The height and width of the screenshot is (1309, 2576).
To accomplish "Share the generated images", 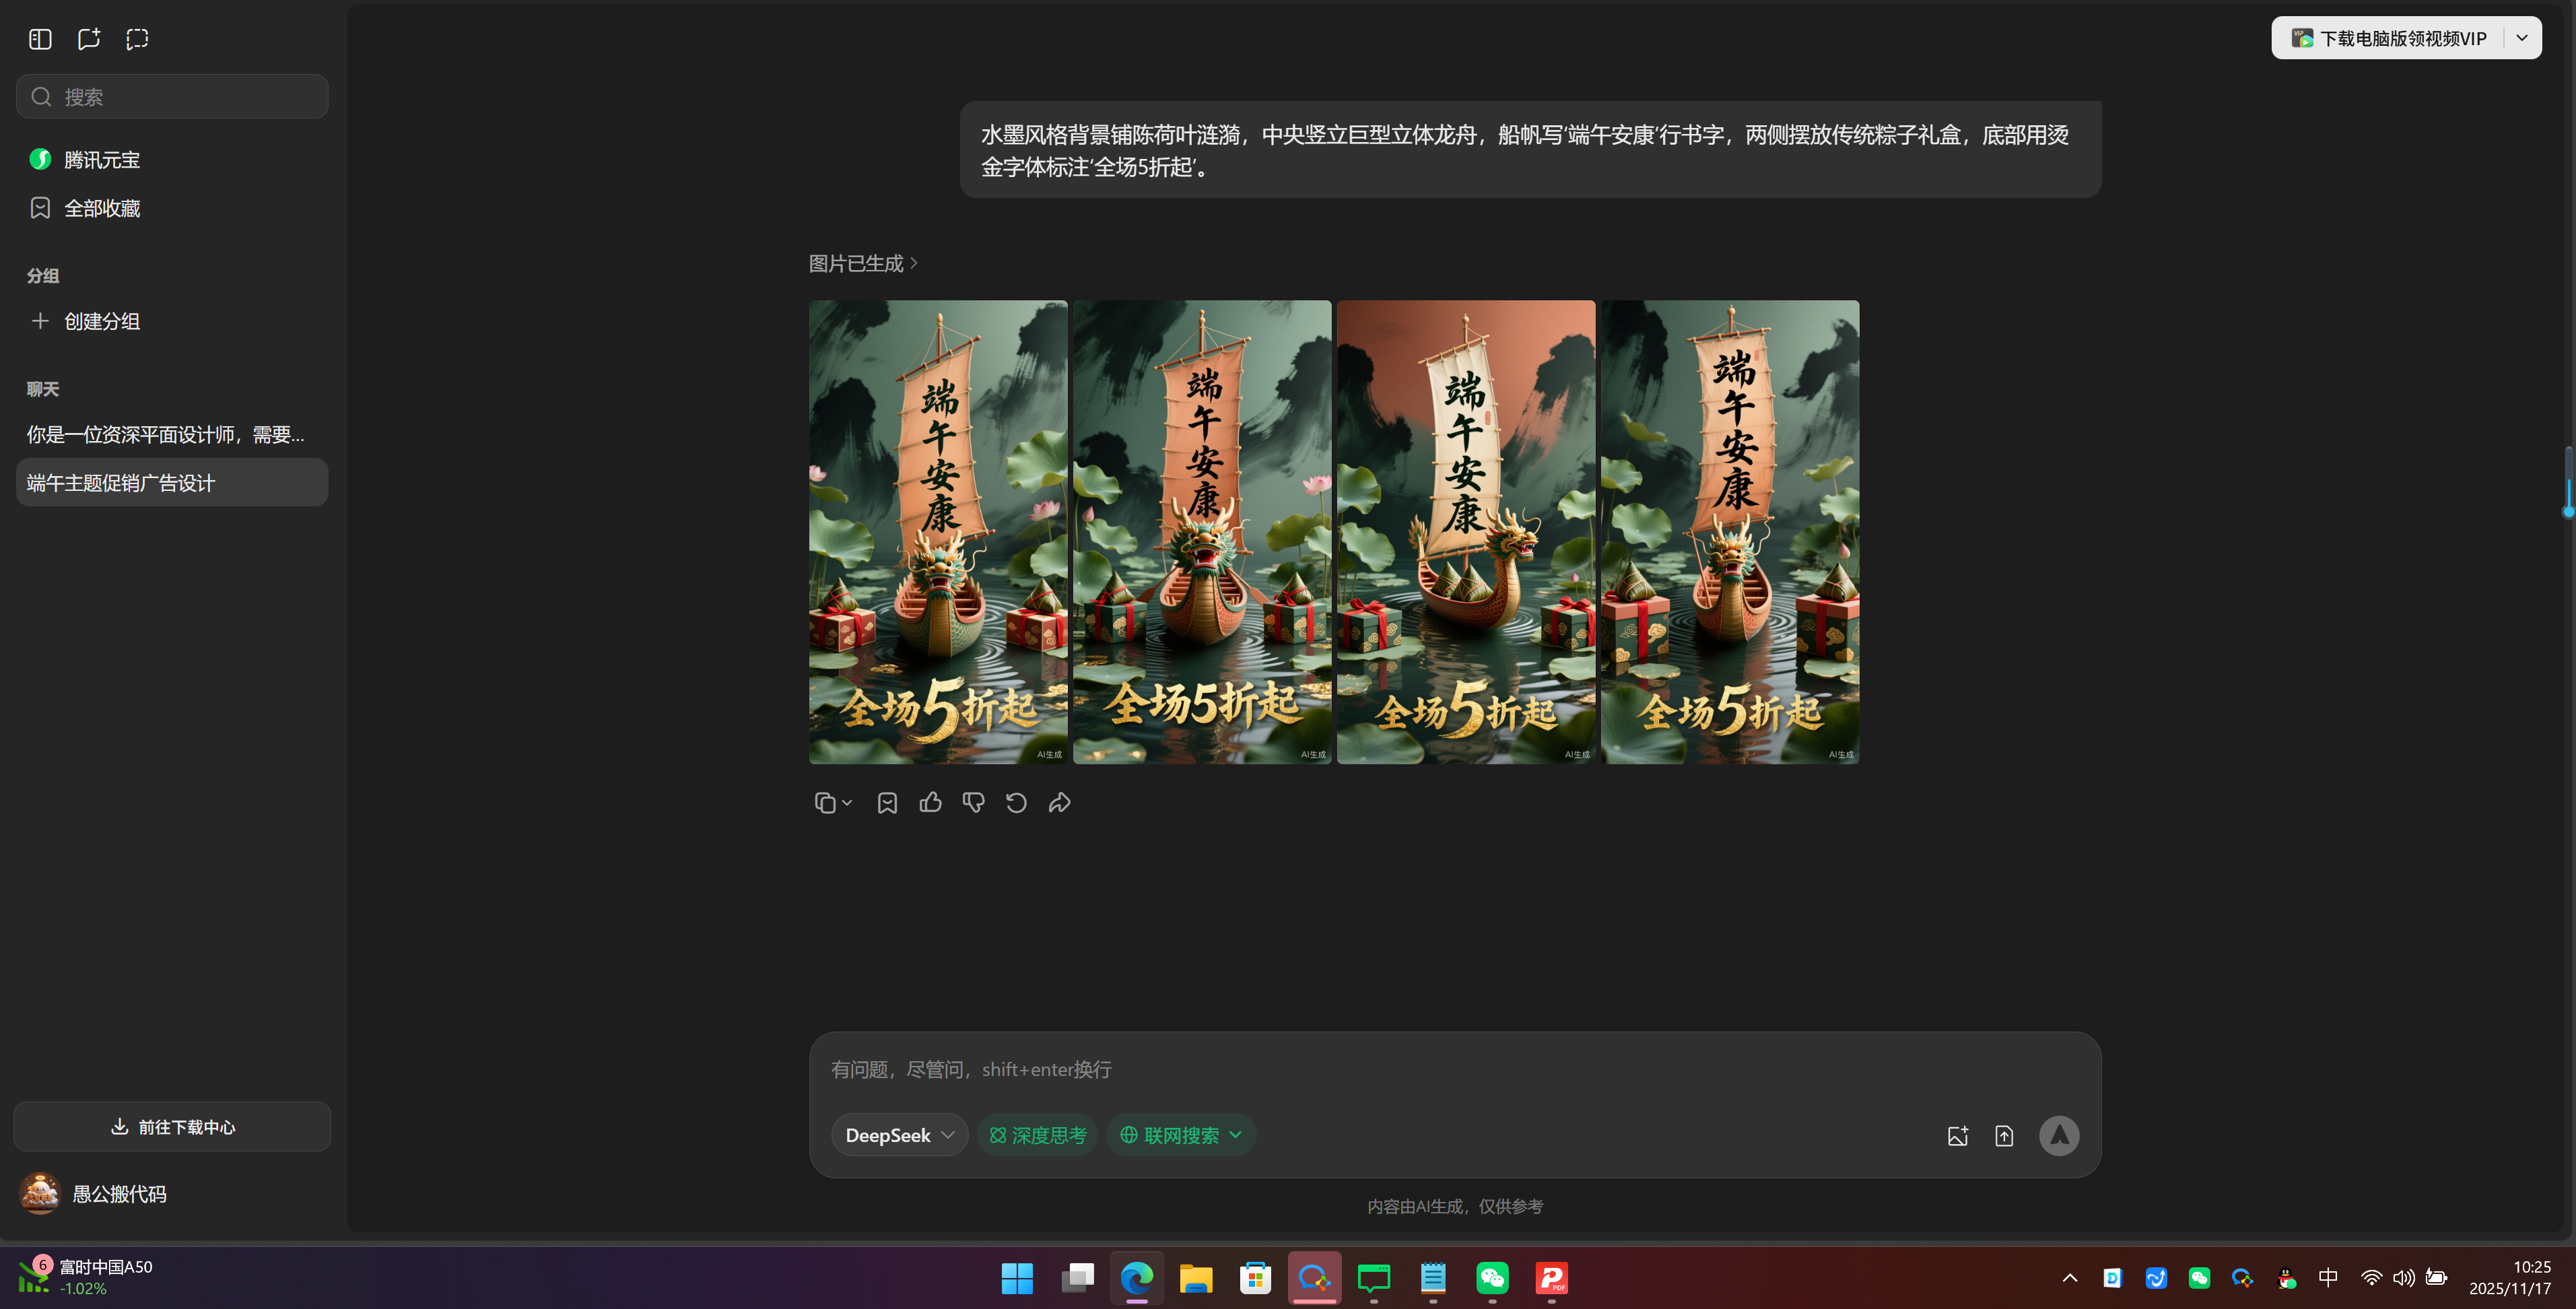I will coord(1058,802).
